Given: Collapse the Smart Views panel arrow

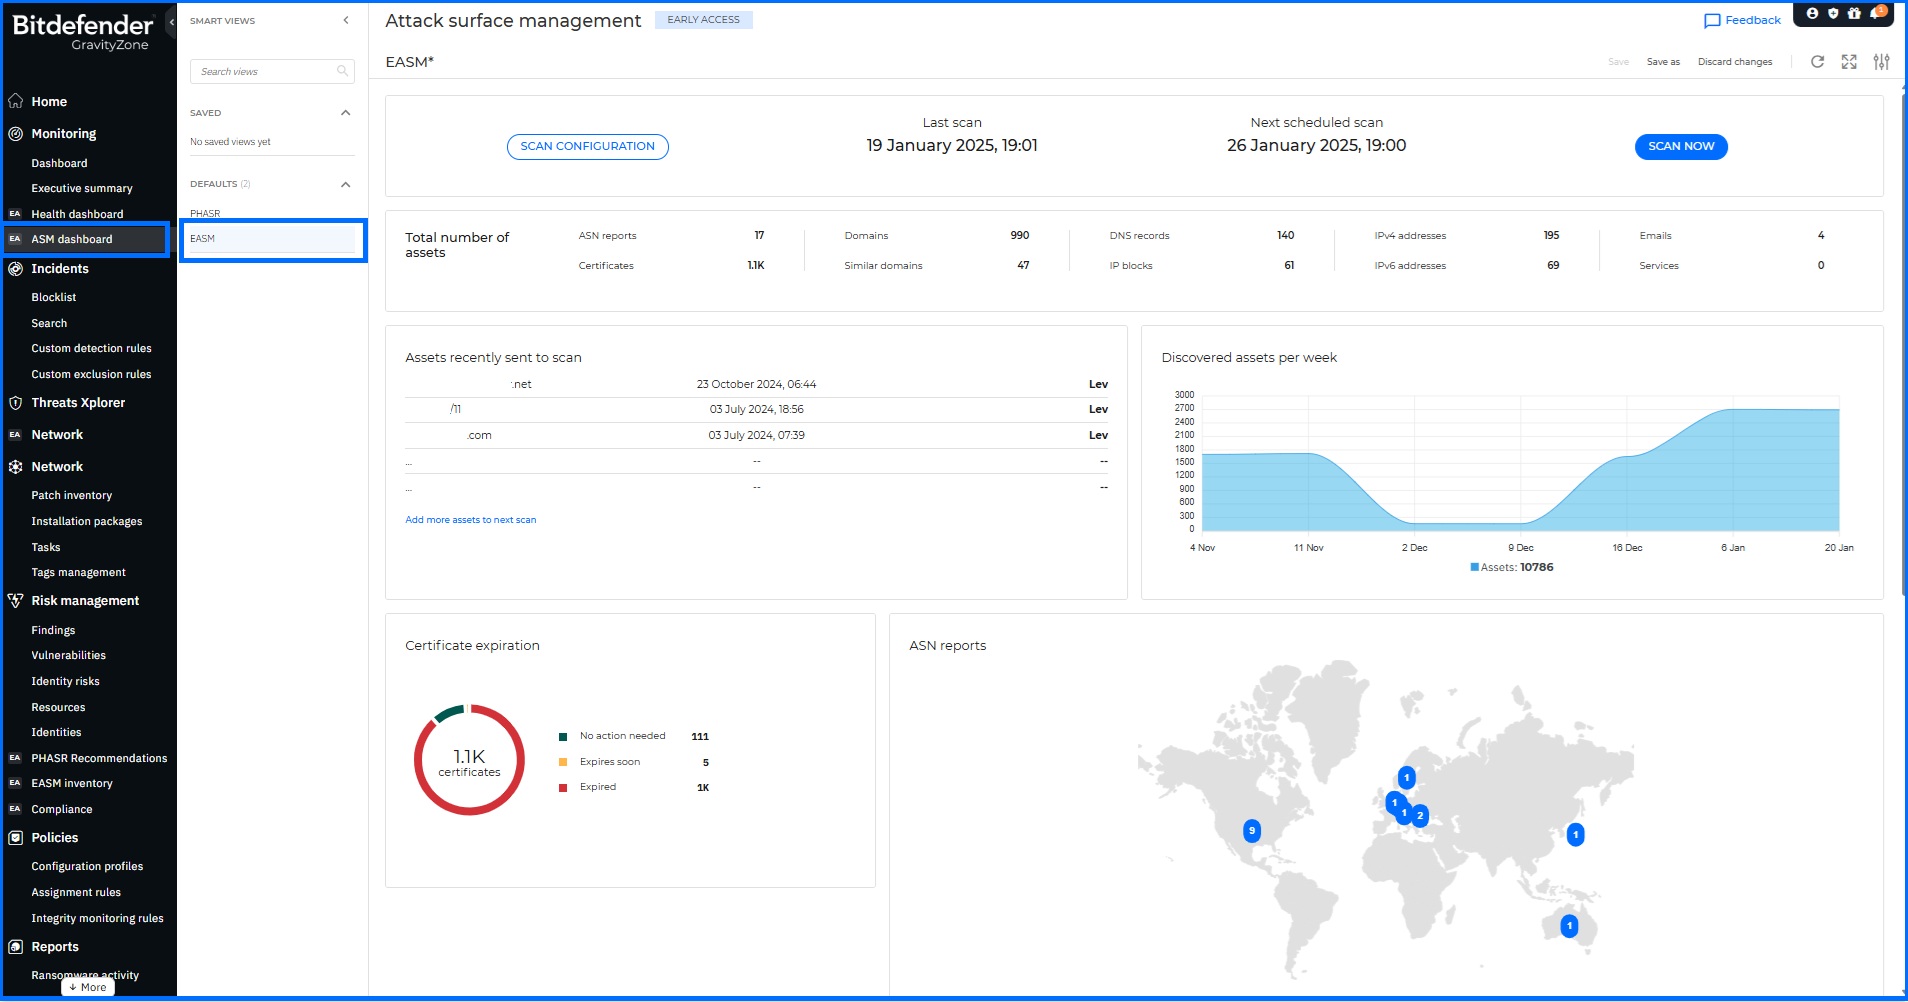Looking at the screenshot, I should click(x=346, y=20).
